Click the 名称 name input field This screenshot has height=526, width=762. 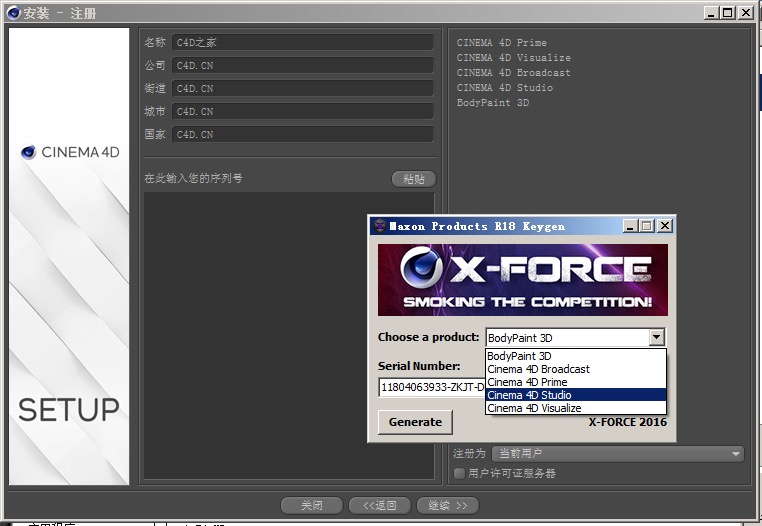click(x=302, y=42)
